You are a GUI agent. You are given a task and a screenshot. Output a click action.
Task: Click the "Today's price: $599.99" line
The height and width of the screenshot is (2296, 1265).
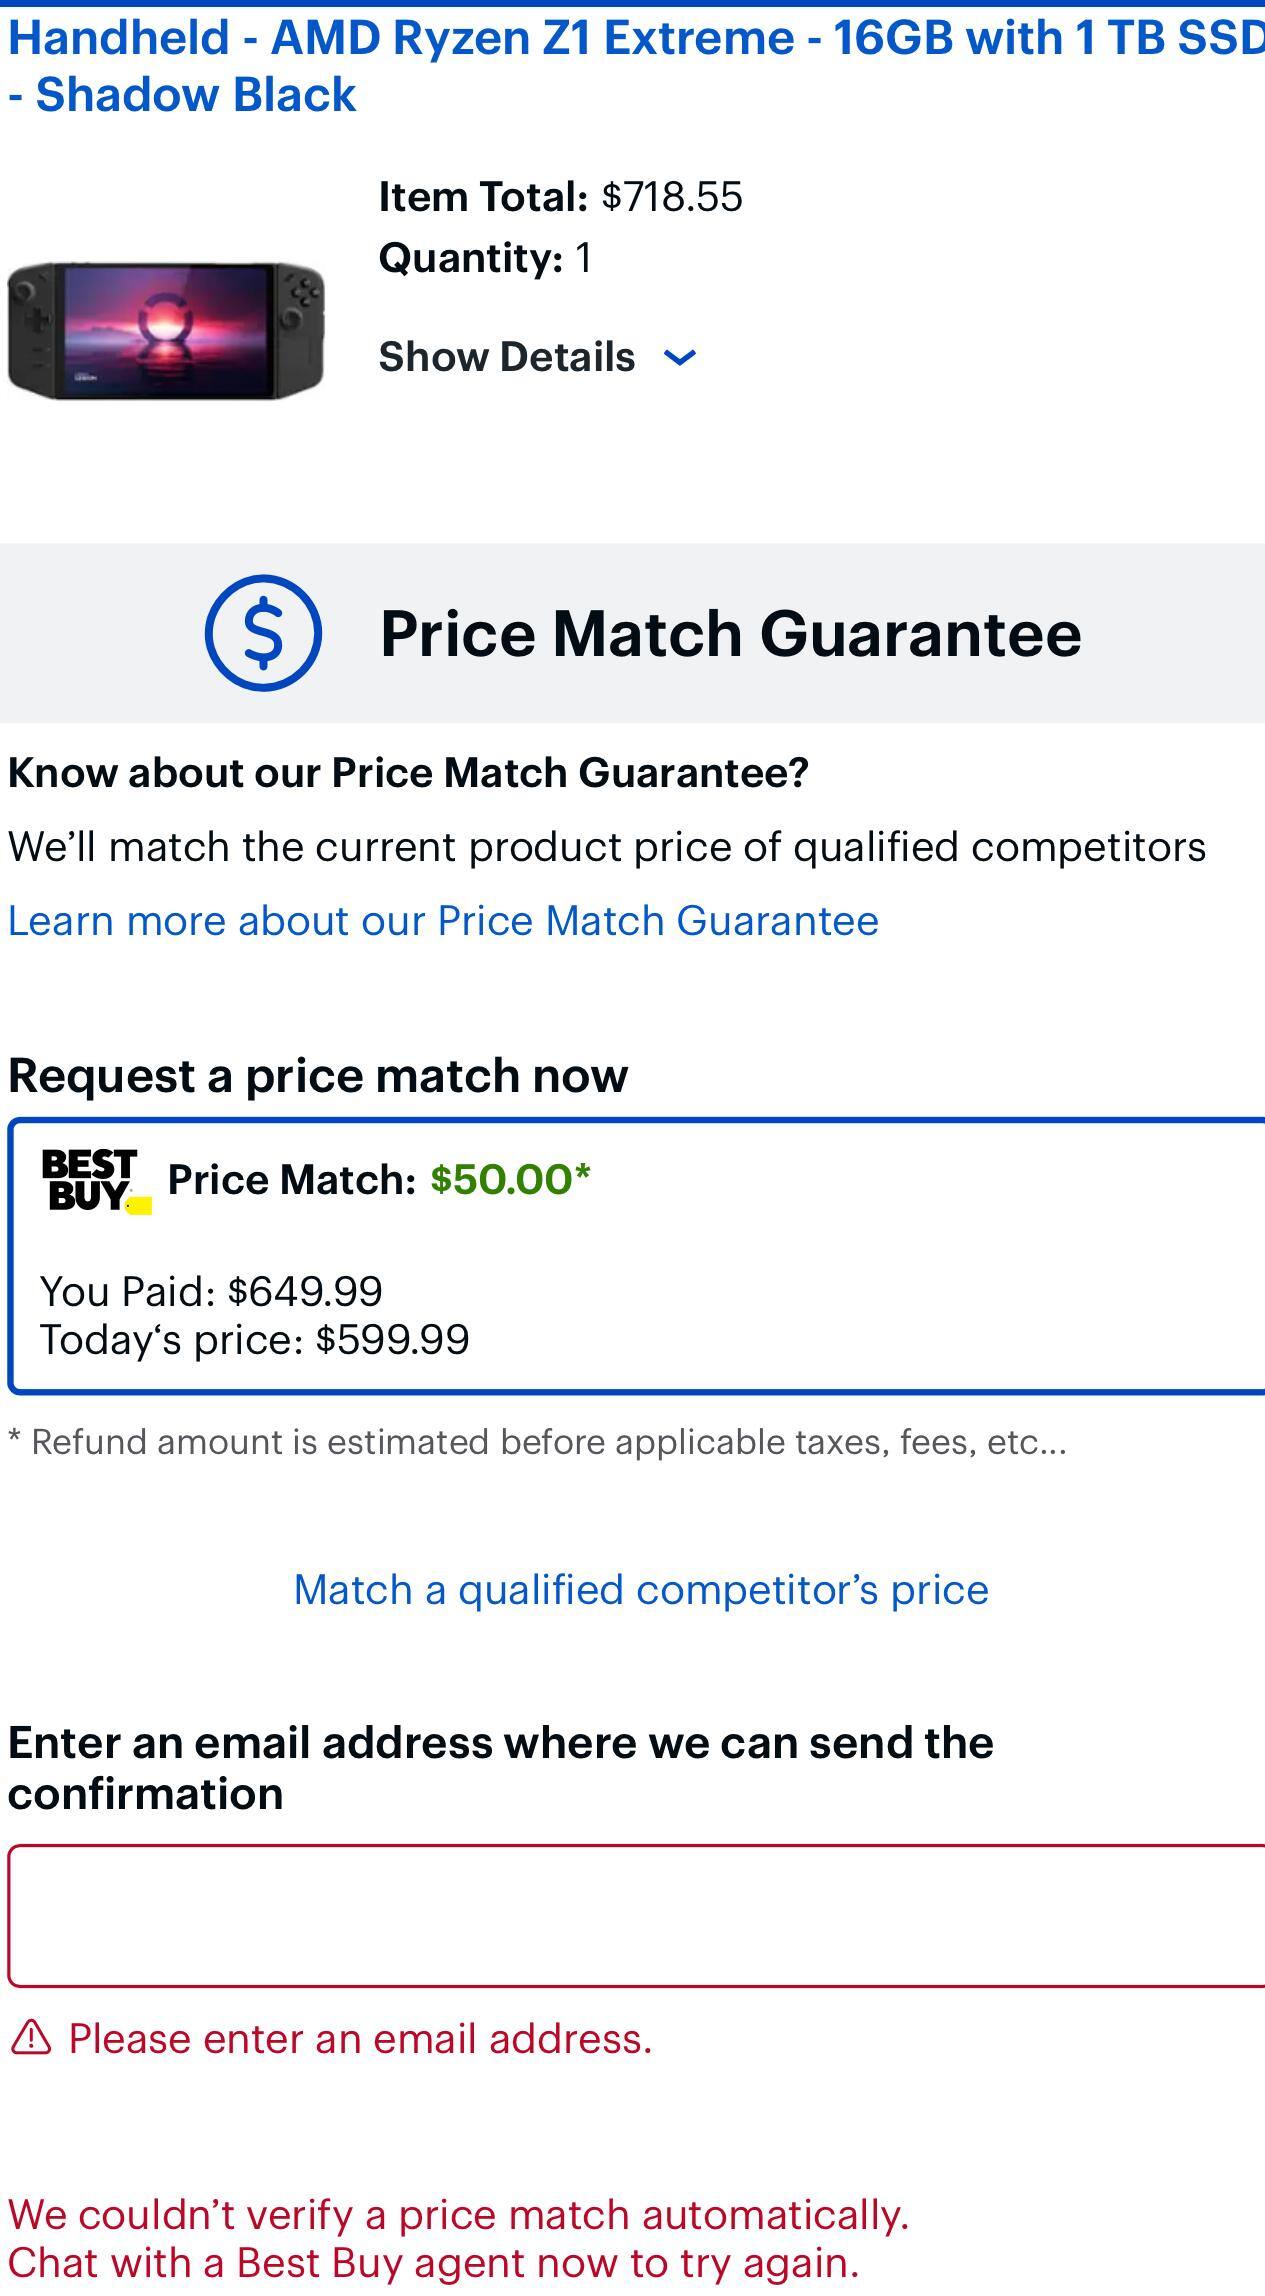(x=254, y=1340)
